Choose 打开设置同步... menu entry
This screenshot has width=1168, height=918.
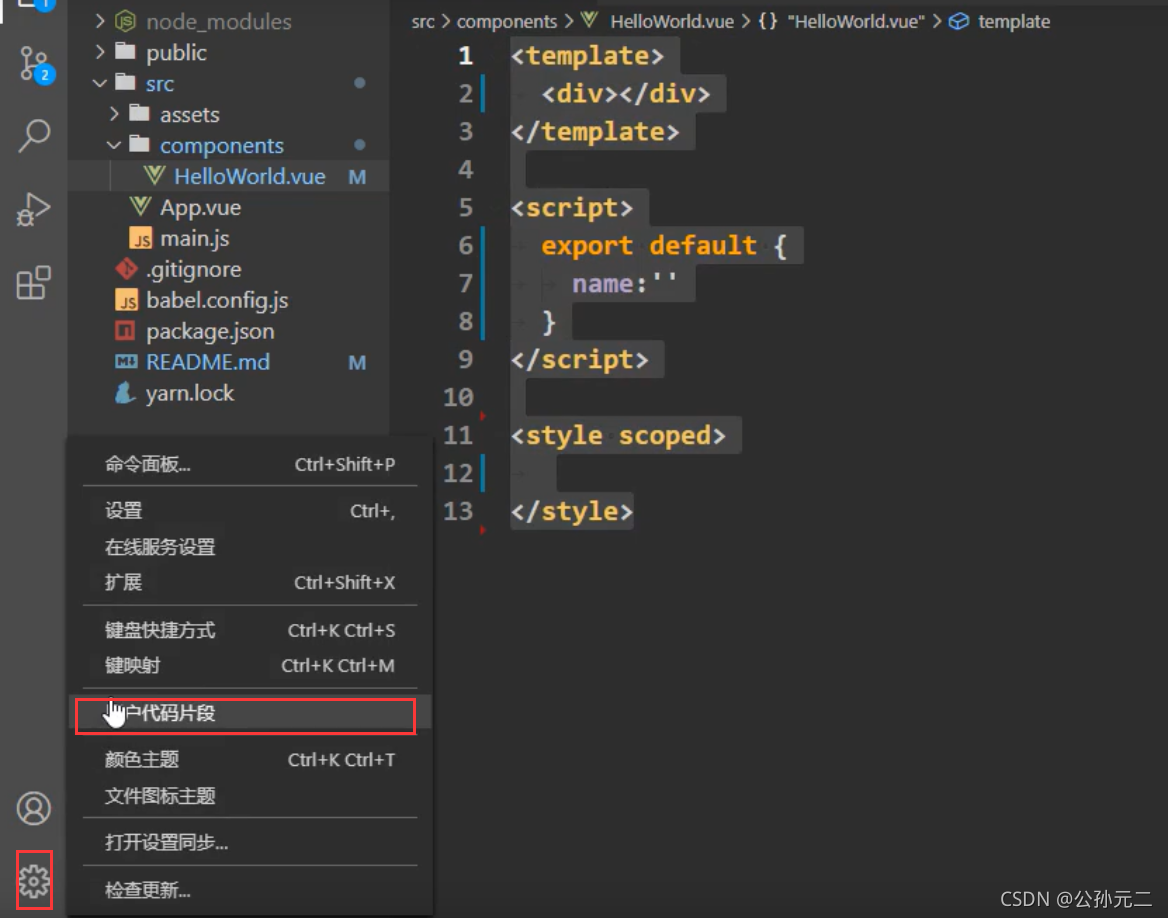pos(250,842)
